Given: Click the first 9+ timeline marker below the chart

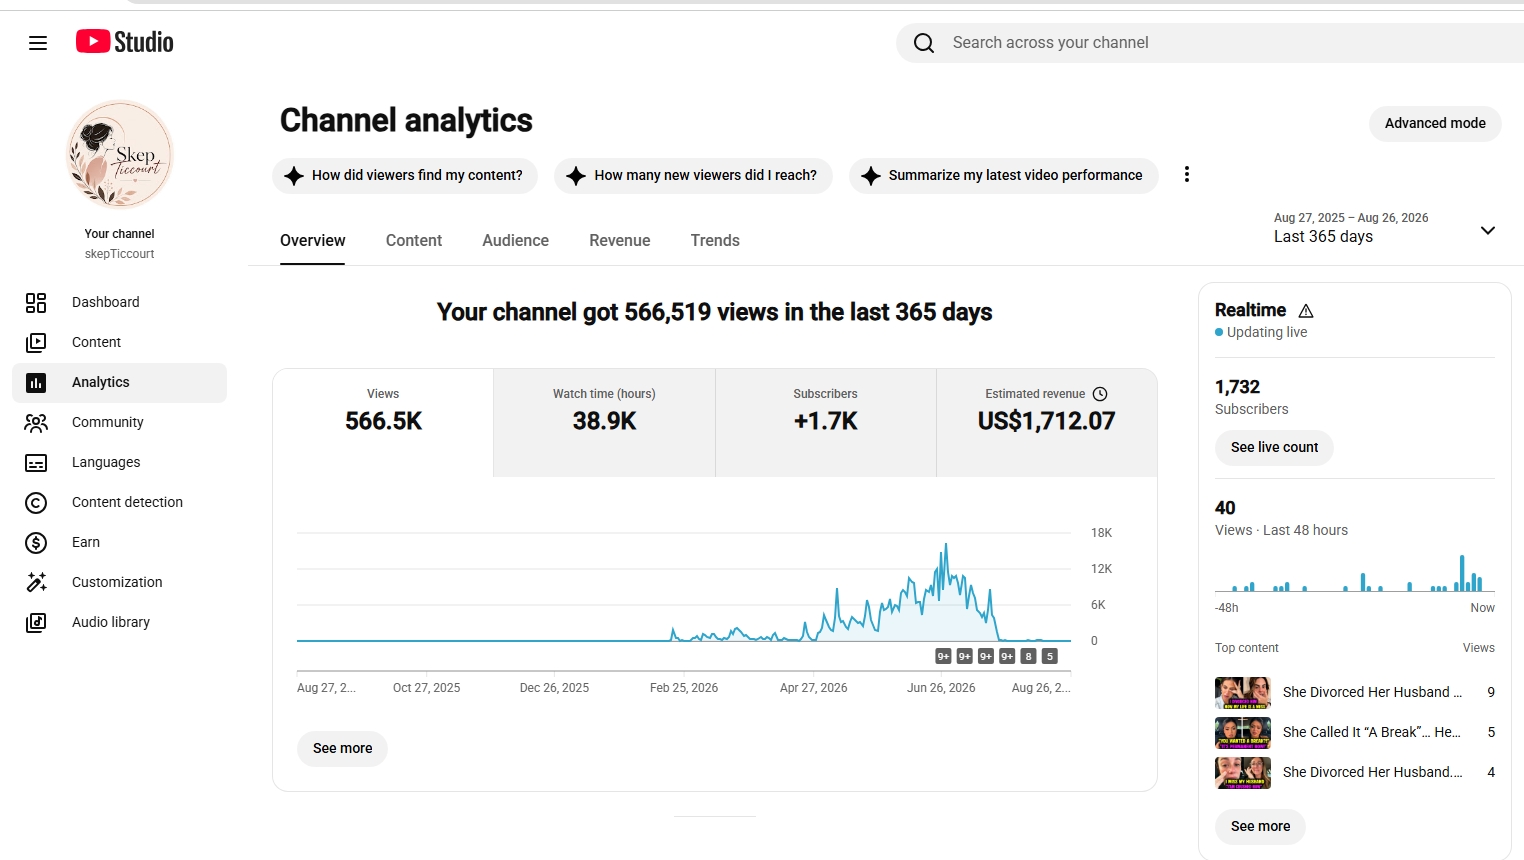Looking at the screenshot, I should [x=943, y=656].
